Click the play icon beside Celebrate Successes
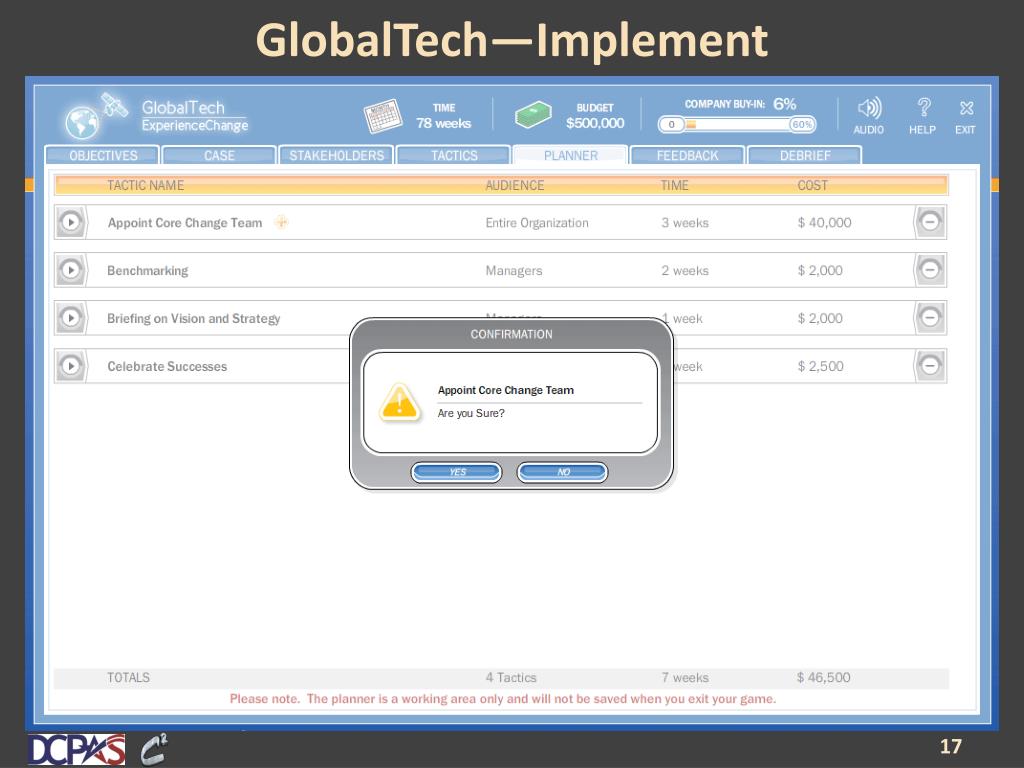 71,366
